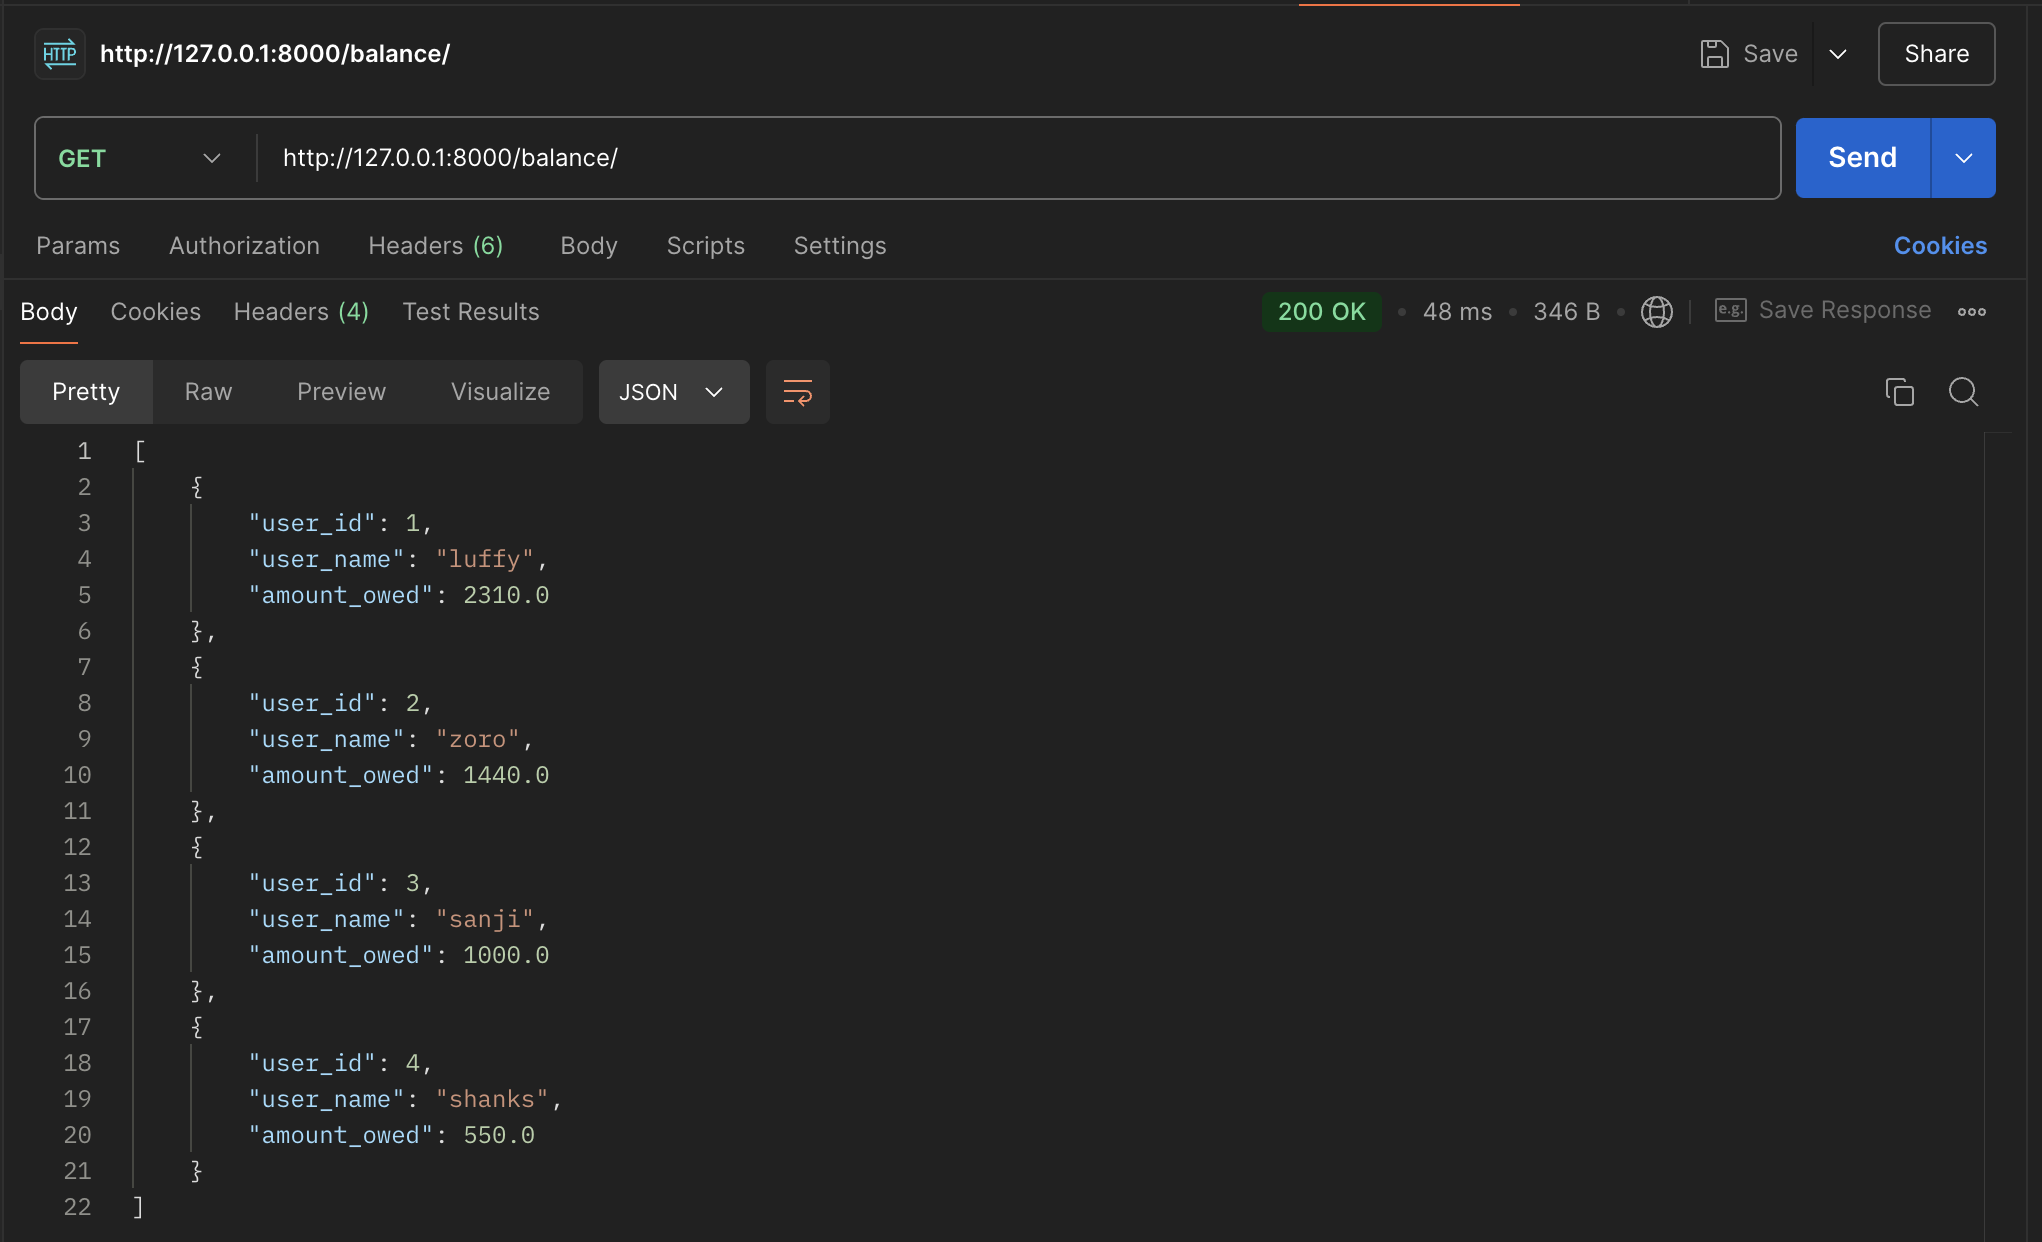
Task: Click the network globe icon
Action: (1656, 312)
